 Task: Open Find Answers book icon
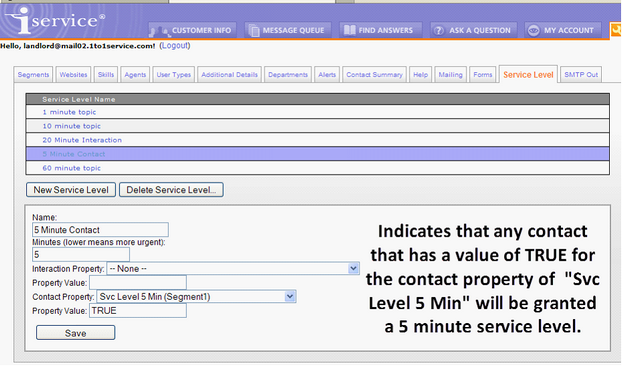tap(349, 30)
